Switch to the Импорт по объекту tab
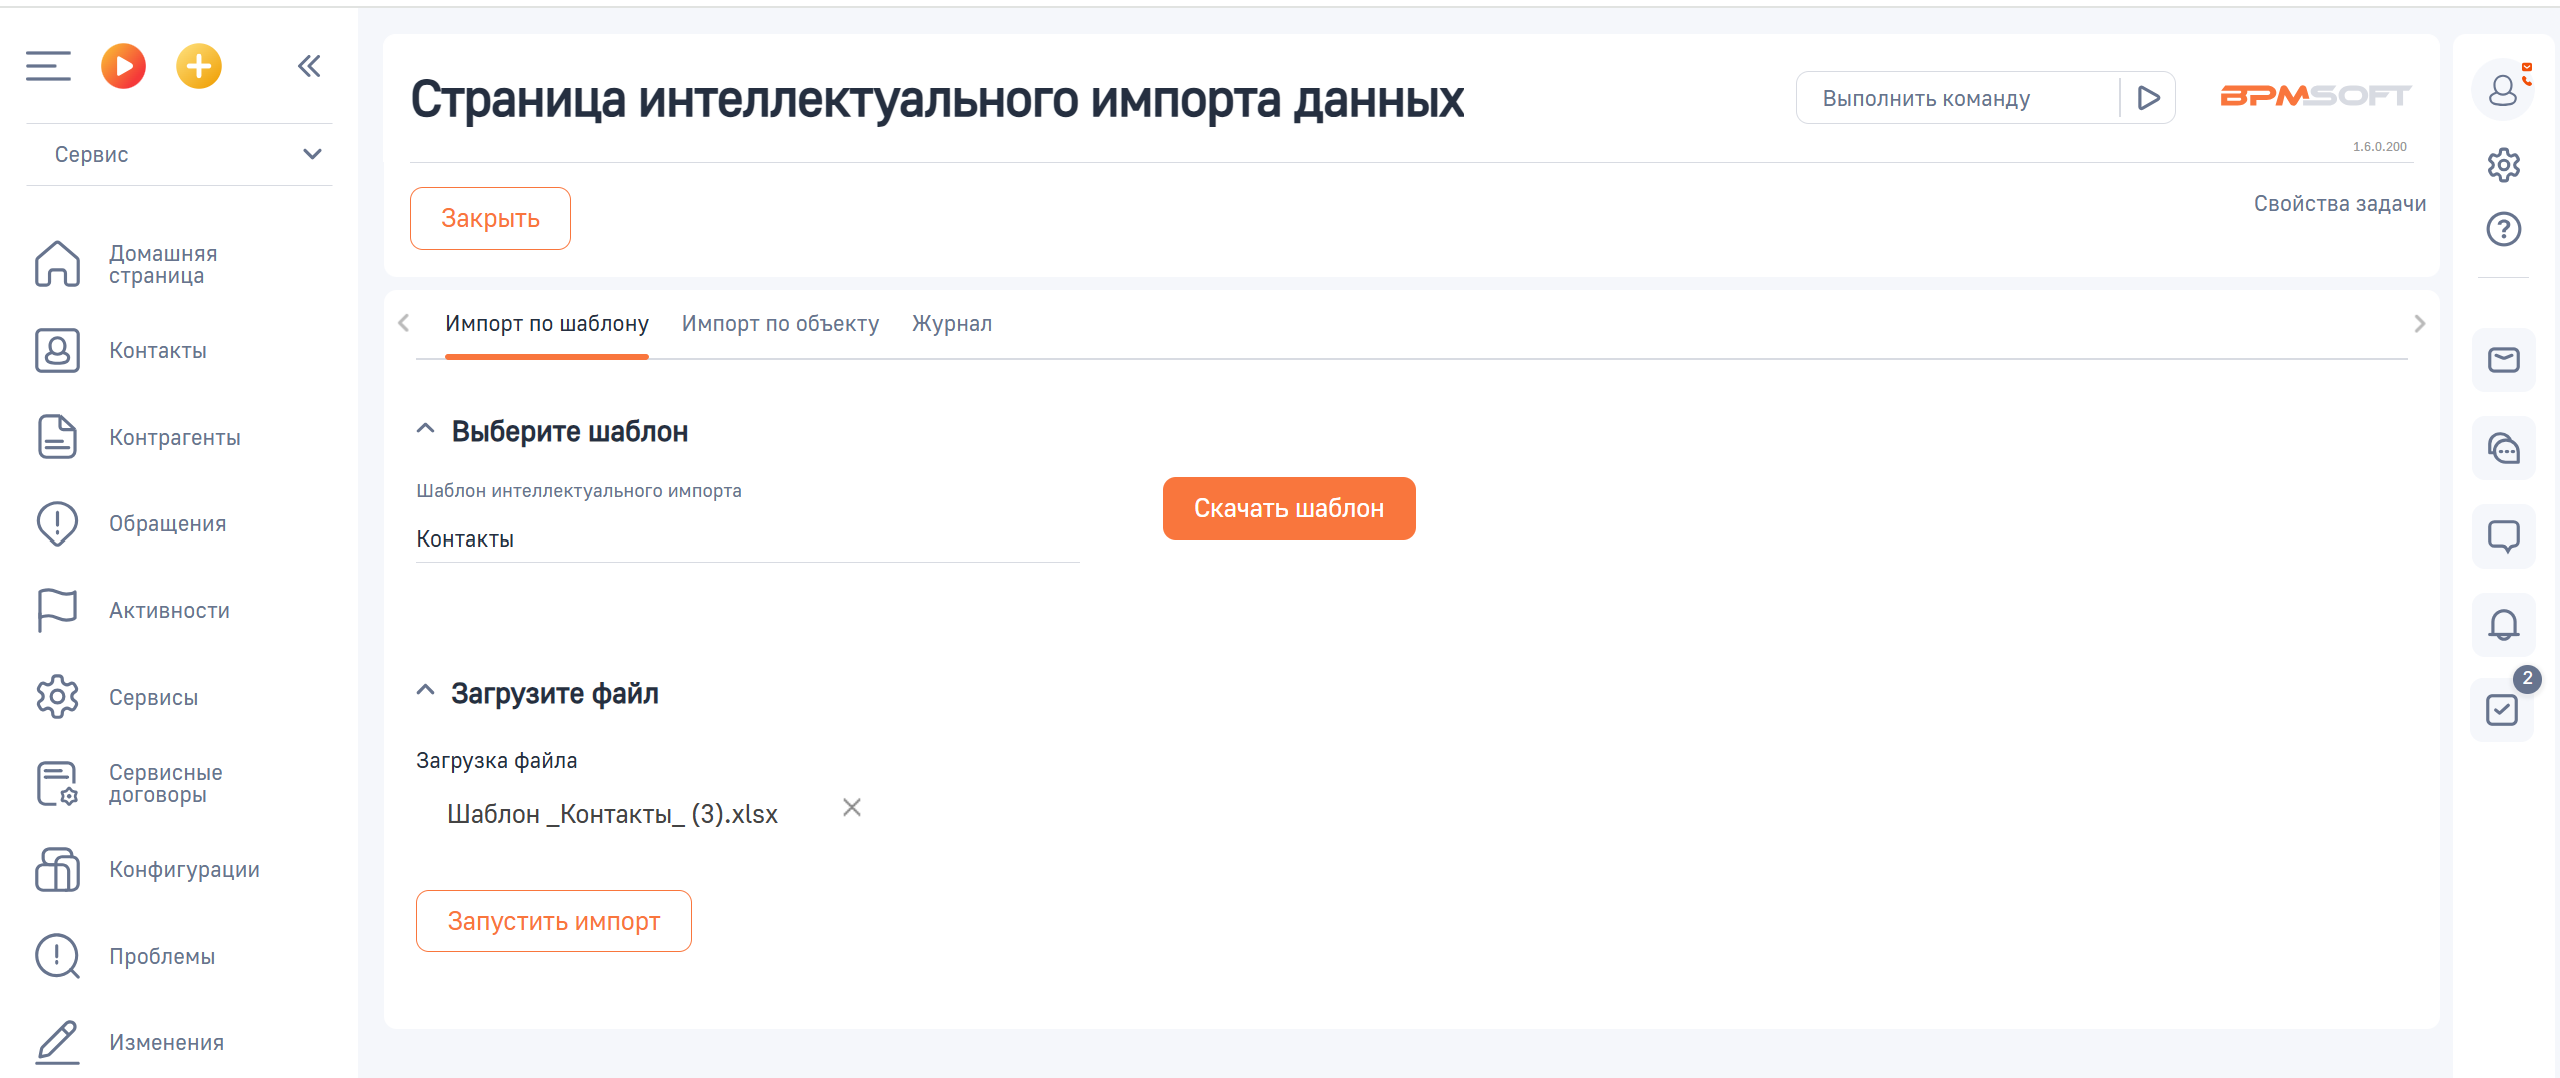This screenshot has height=1078, width=2560. [780, 323]
